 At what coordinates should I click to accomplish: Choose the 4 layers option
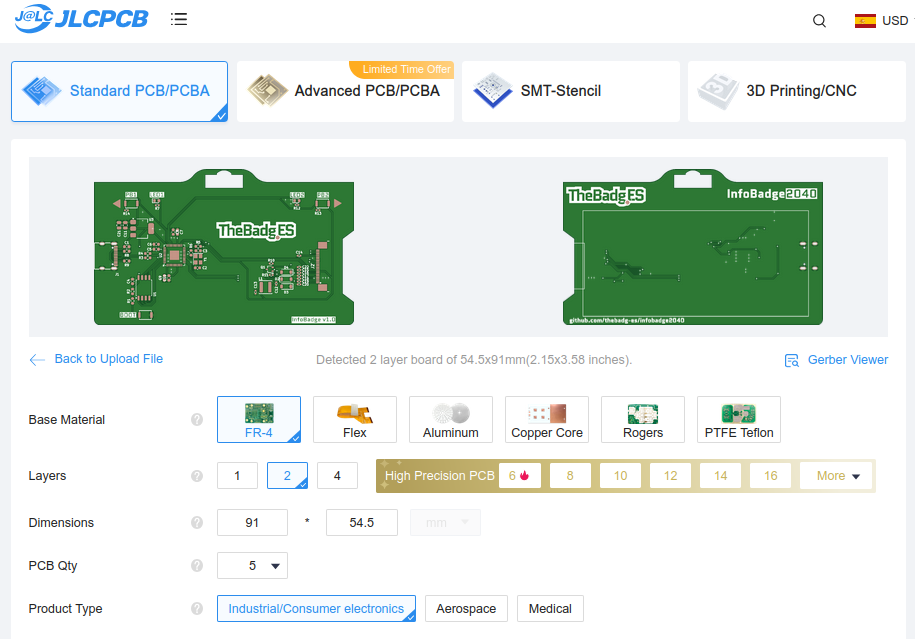pos(337,476)
